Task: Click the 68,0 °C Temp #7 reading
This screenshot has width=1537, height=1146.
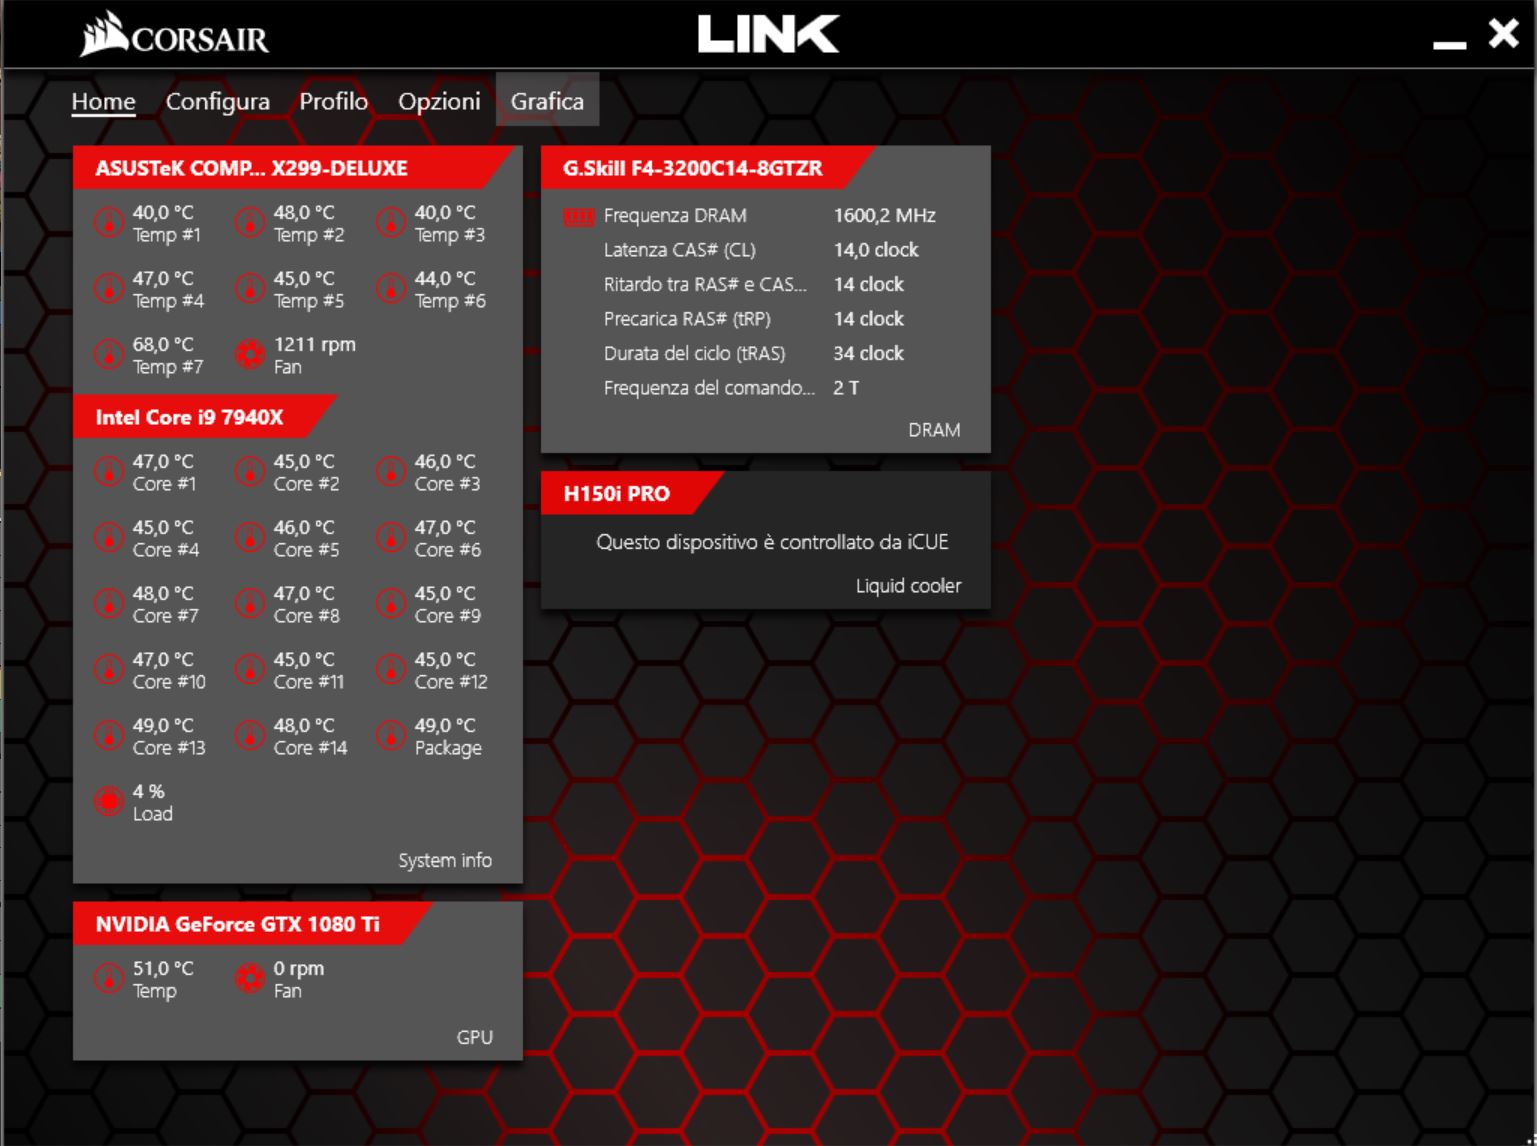Action: click(x=163, y=344)
